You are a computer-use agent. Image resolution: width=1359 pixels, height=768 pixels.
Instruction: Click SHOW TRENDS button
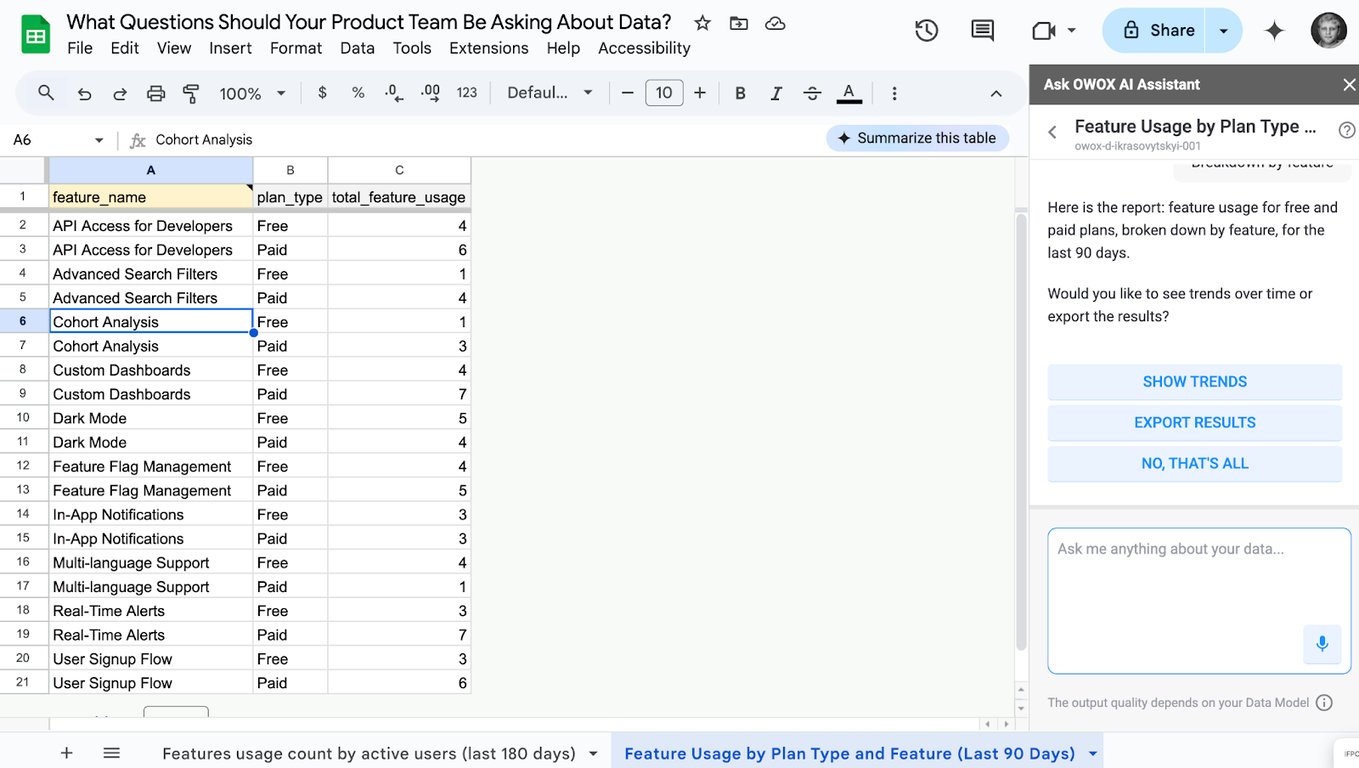pyautogui.click(x=1195, y=382)
